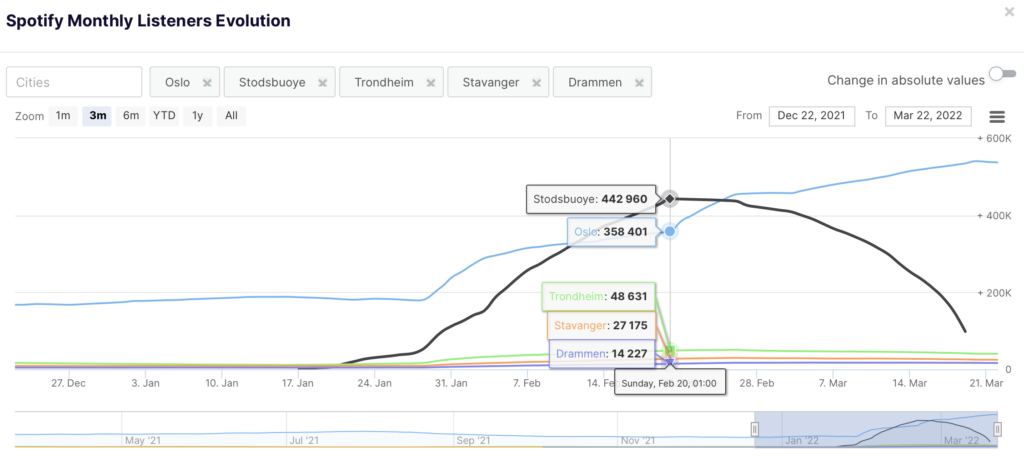The width and height of the screenshot is (1024, 463).
Task: Click the 7. Mar axis label
Action: (832, 383)
